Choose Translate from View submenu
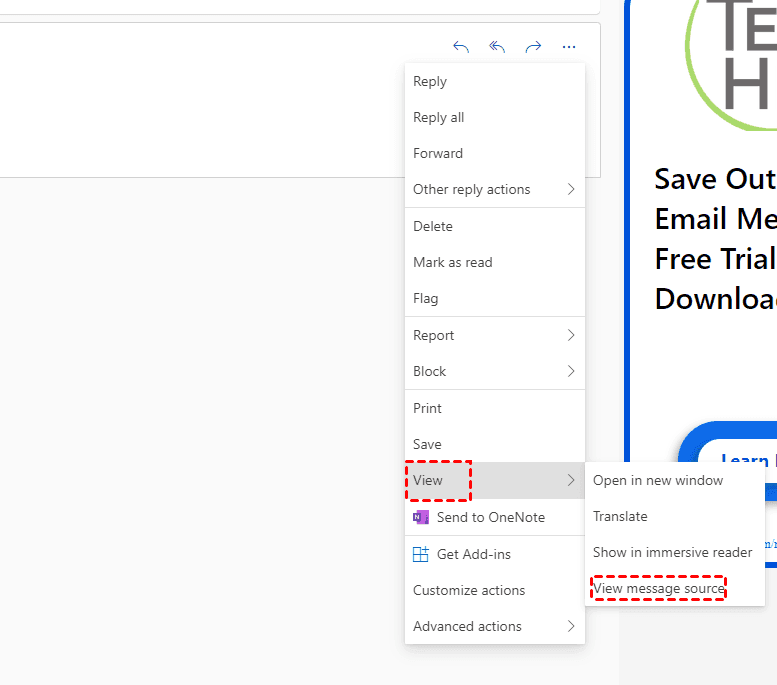 (x=620, y=516)
